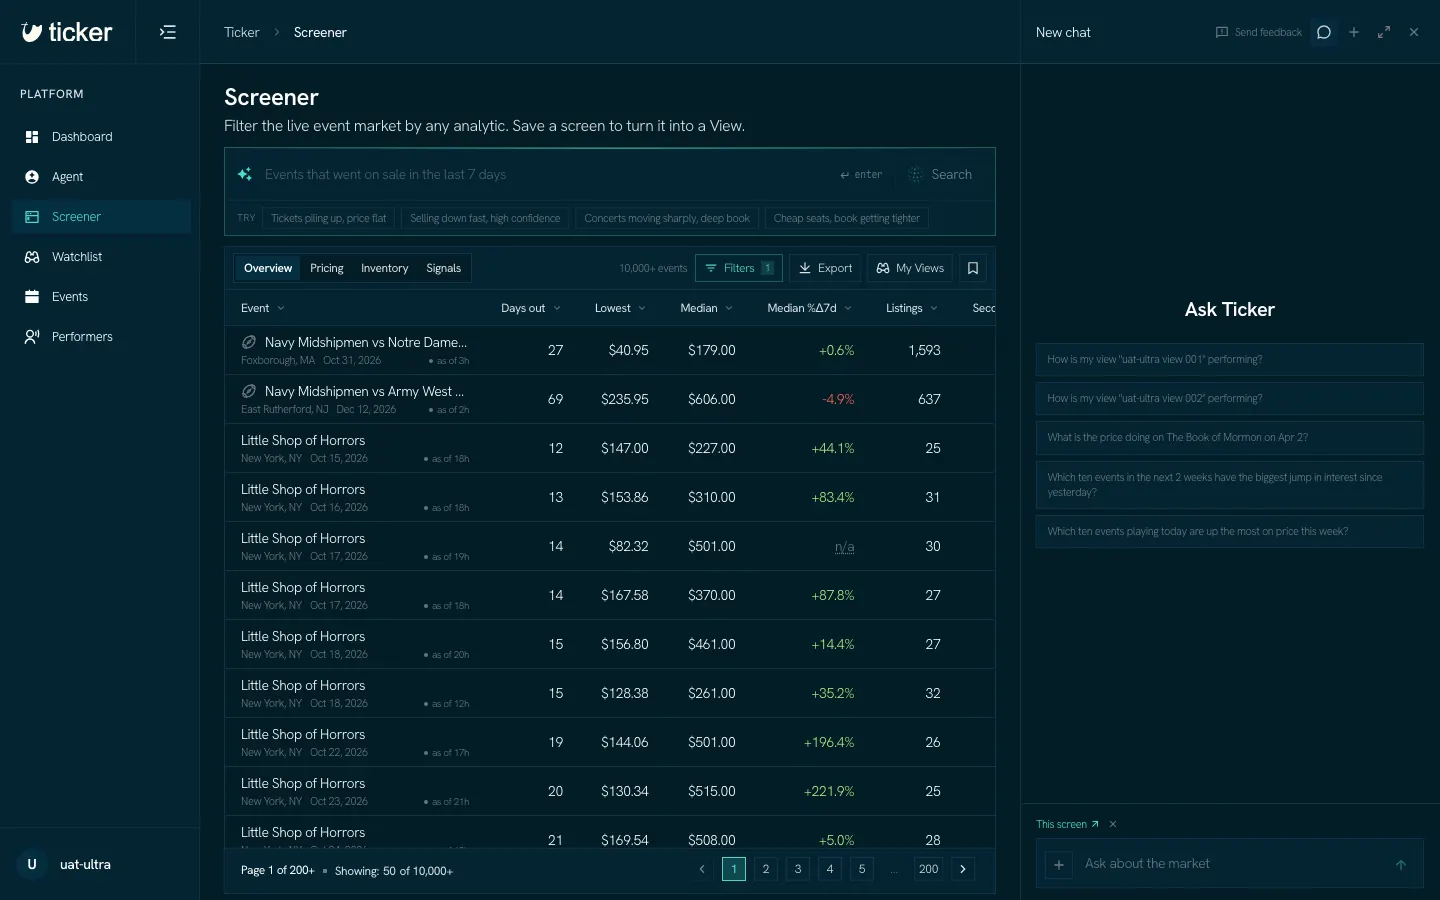This screenshot has width=1440, height=900.
Task: Try 'Selling down fast, high confidence' suggestion
Action: pos(485,218)
